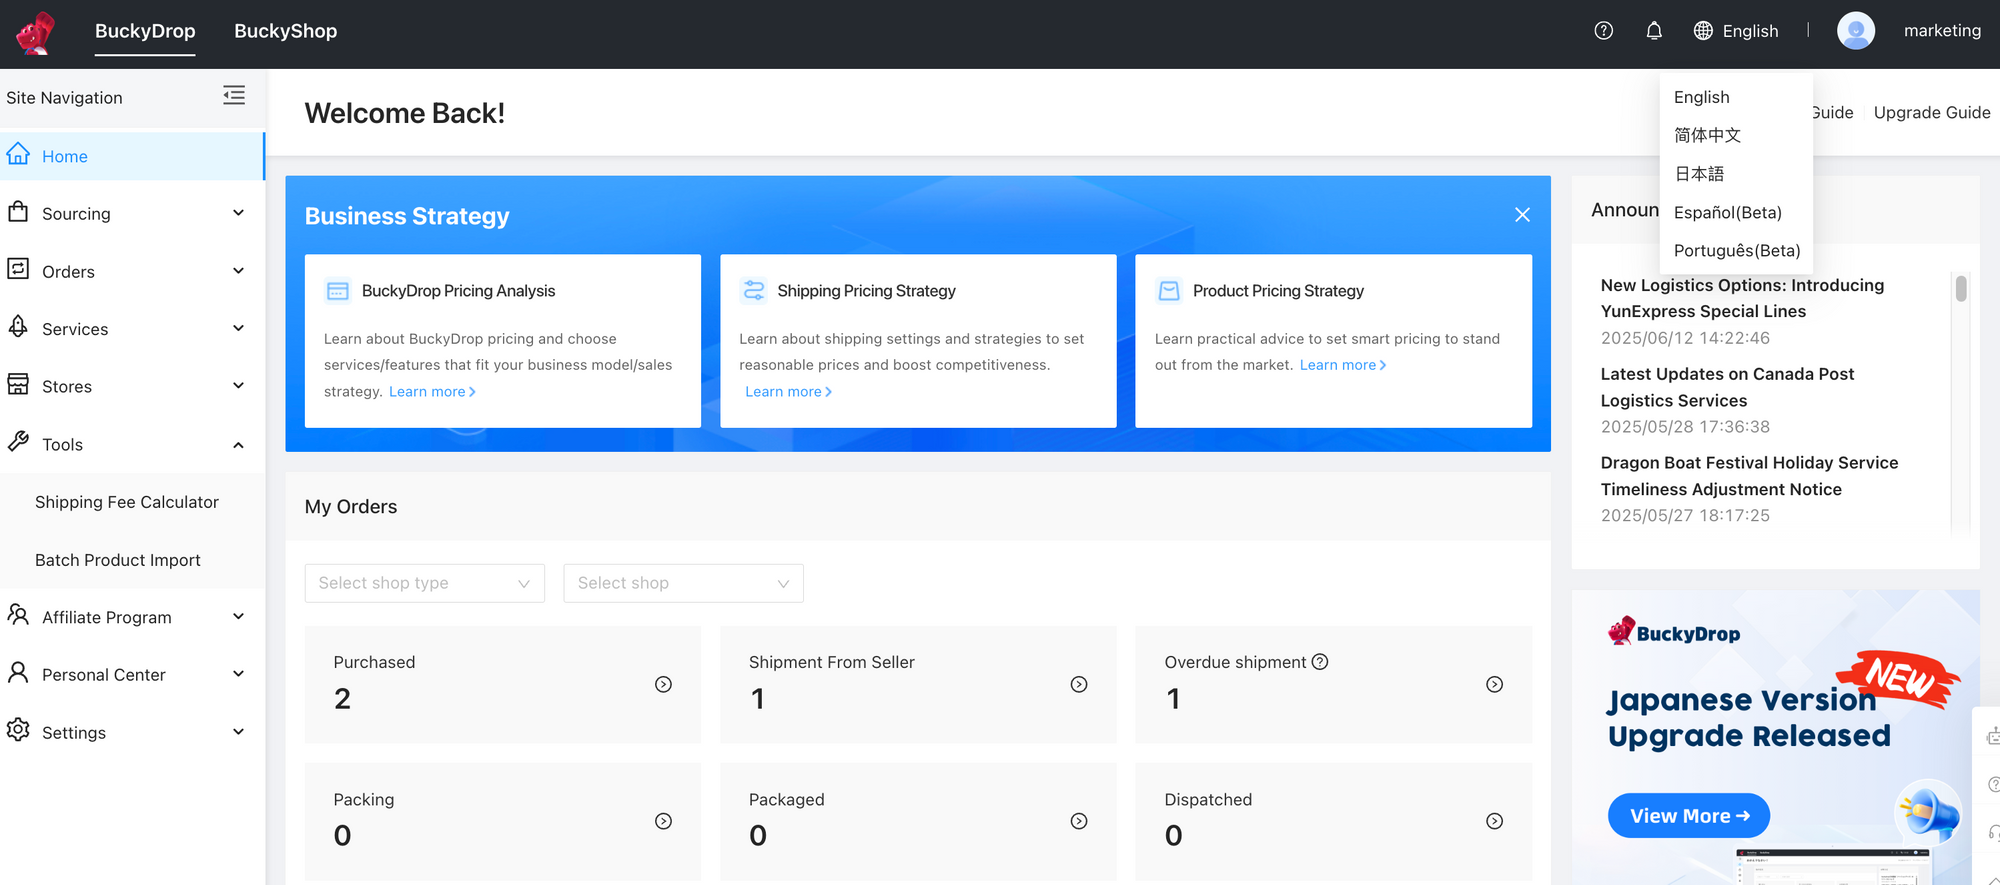2000x885 pixels.
Task: Expand the Personal Center chevron
Action: (x=238, y=674)
